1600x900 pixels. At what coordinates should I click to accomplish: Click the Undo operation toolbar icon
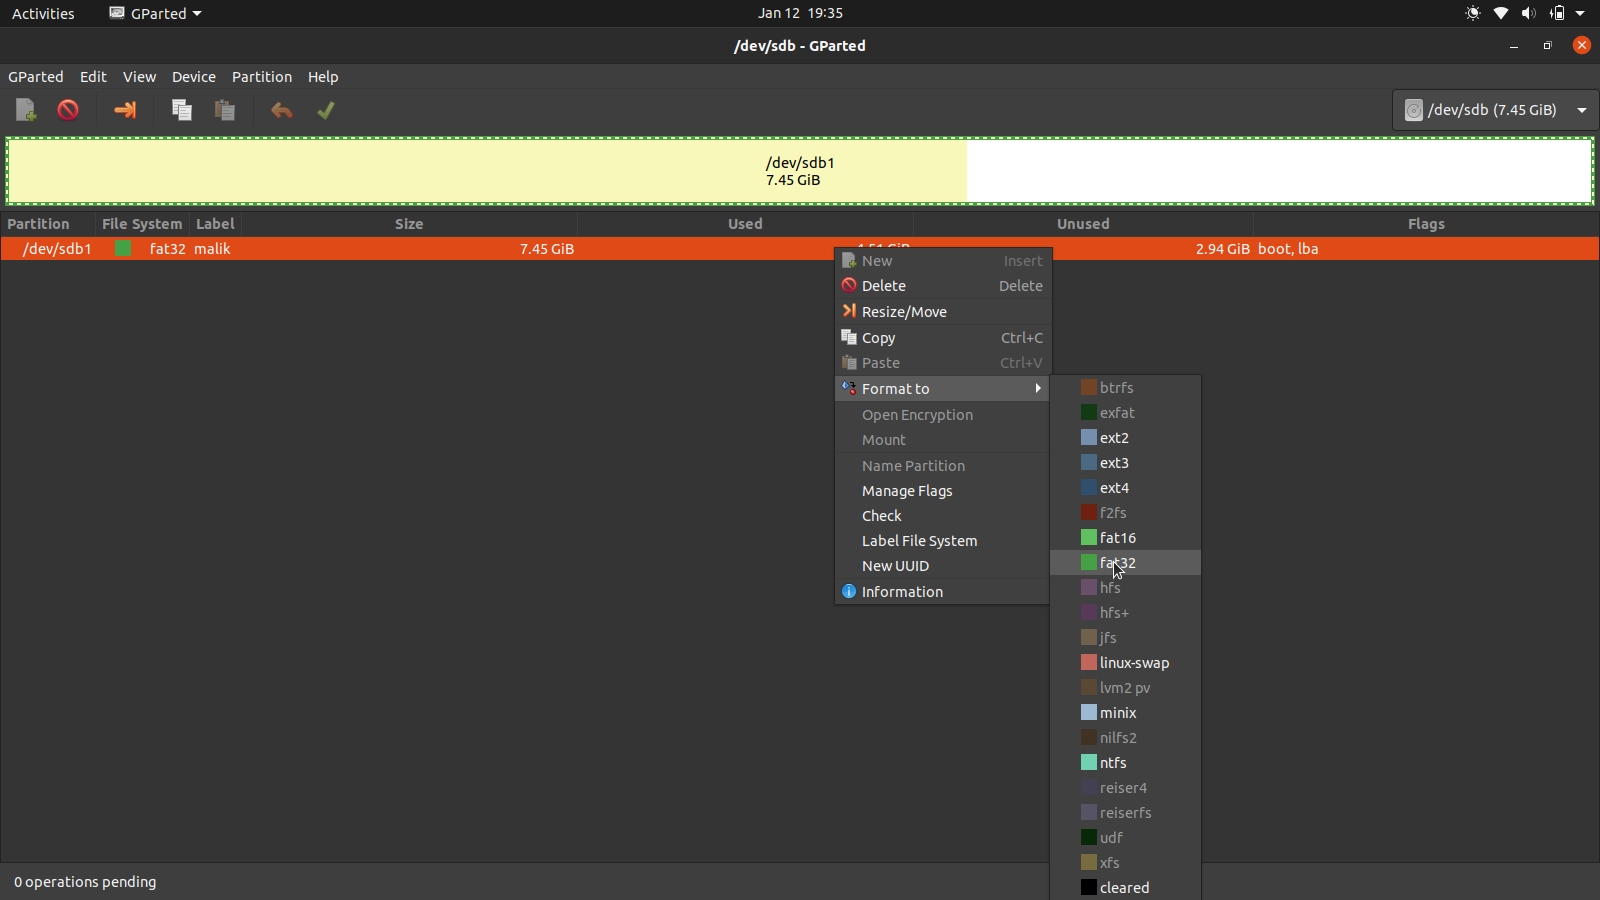point(280,110)
